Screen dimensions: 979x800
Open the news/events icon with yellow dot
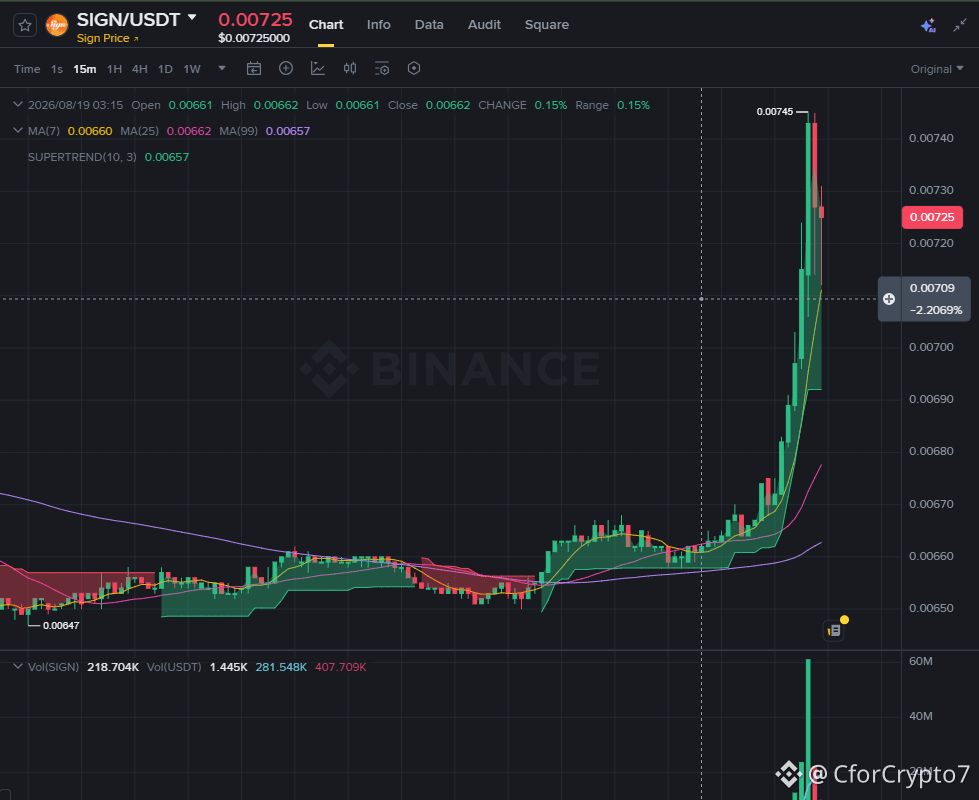[x=835, y=630]
